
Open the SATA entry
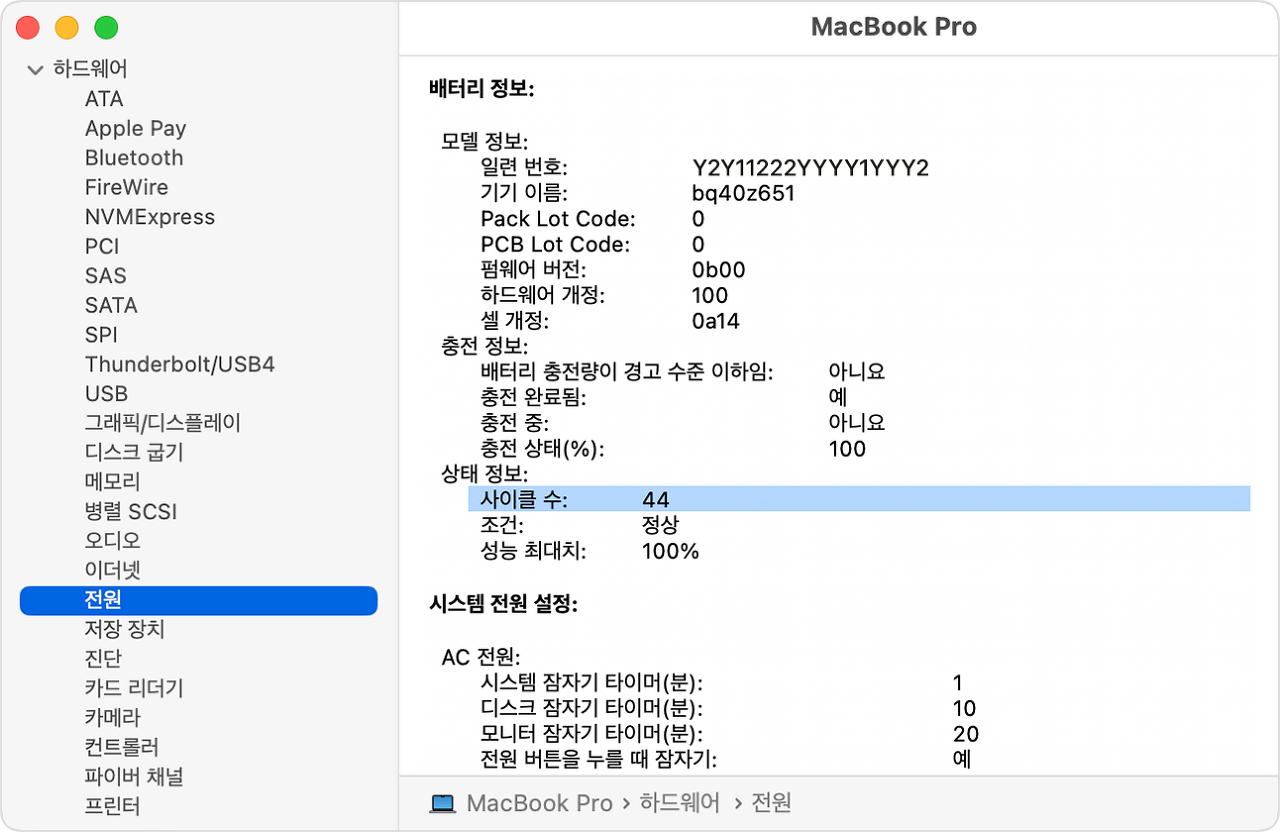coord(111,305)
